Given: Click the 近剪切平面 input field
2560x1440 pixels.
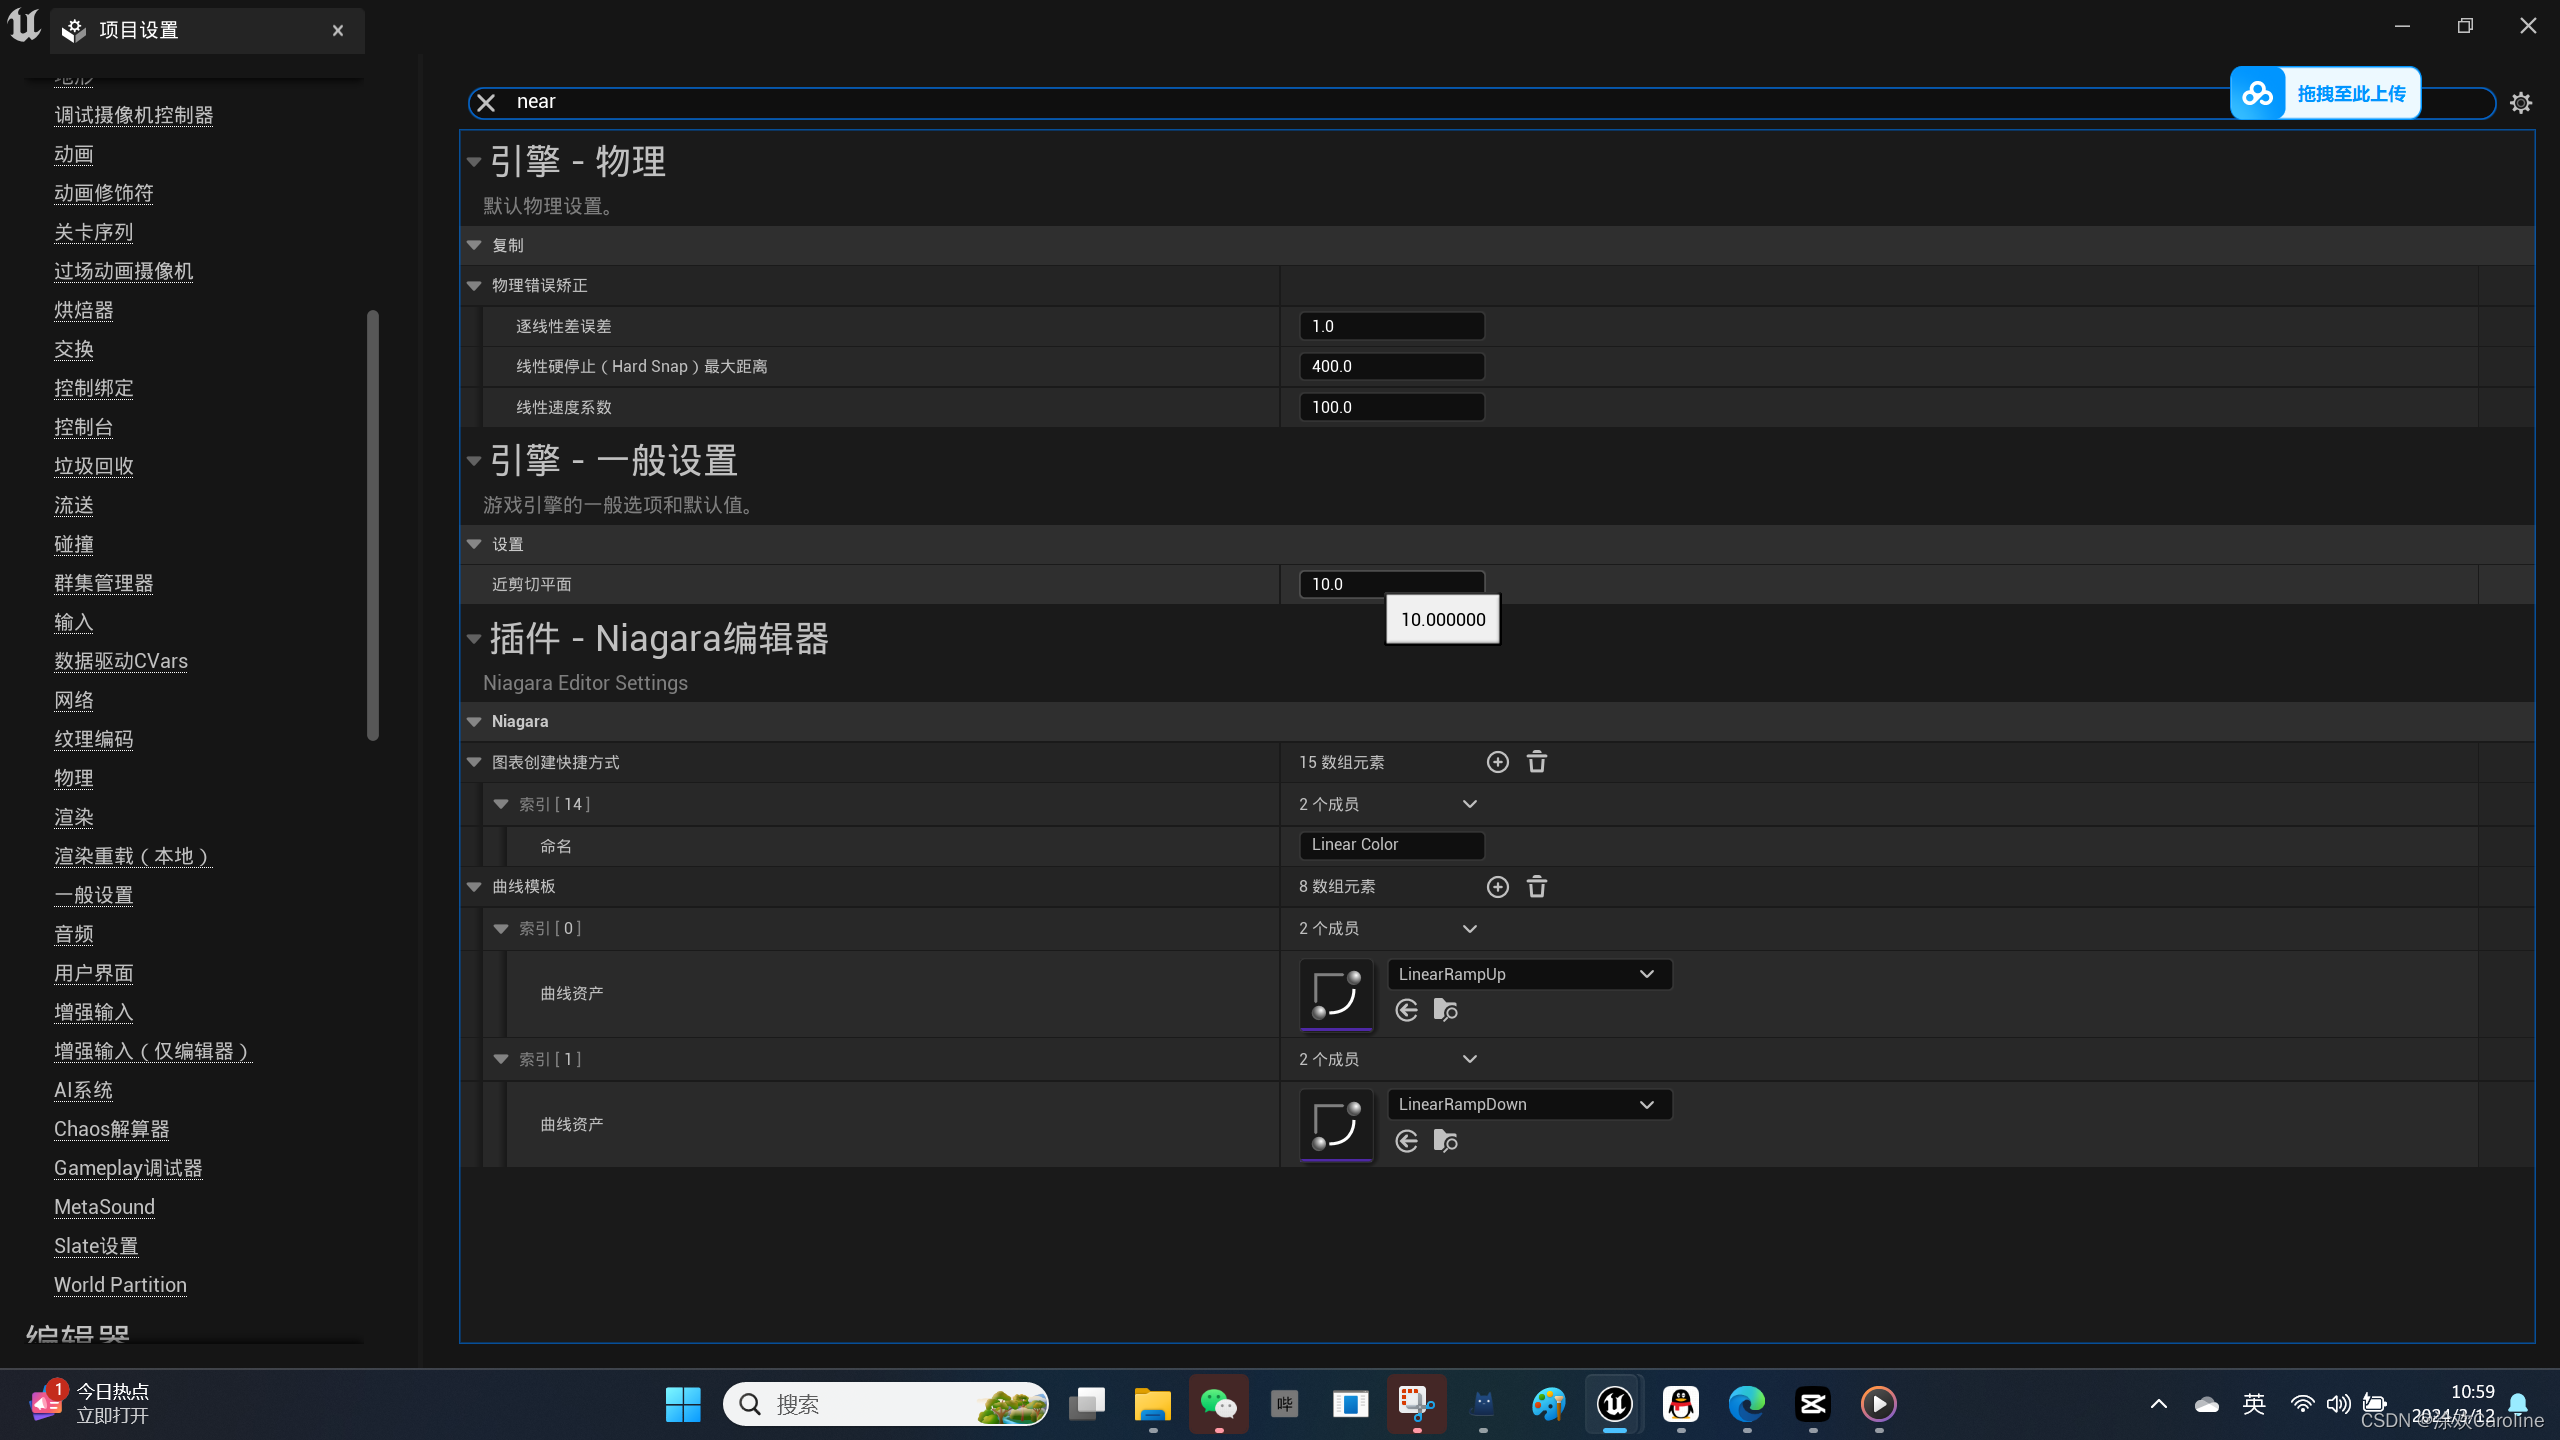Looking at the screenshot, I should pos(1391,584).
